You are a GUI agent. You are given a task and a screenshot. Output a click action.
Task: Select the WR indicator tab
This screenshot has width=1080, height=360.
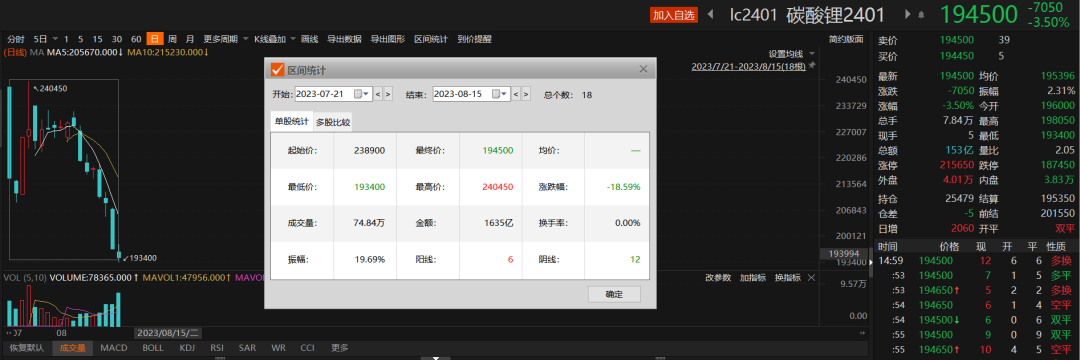coord(279,348)
